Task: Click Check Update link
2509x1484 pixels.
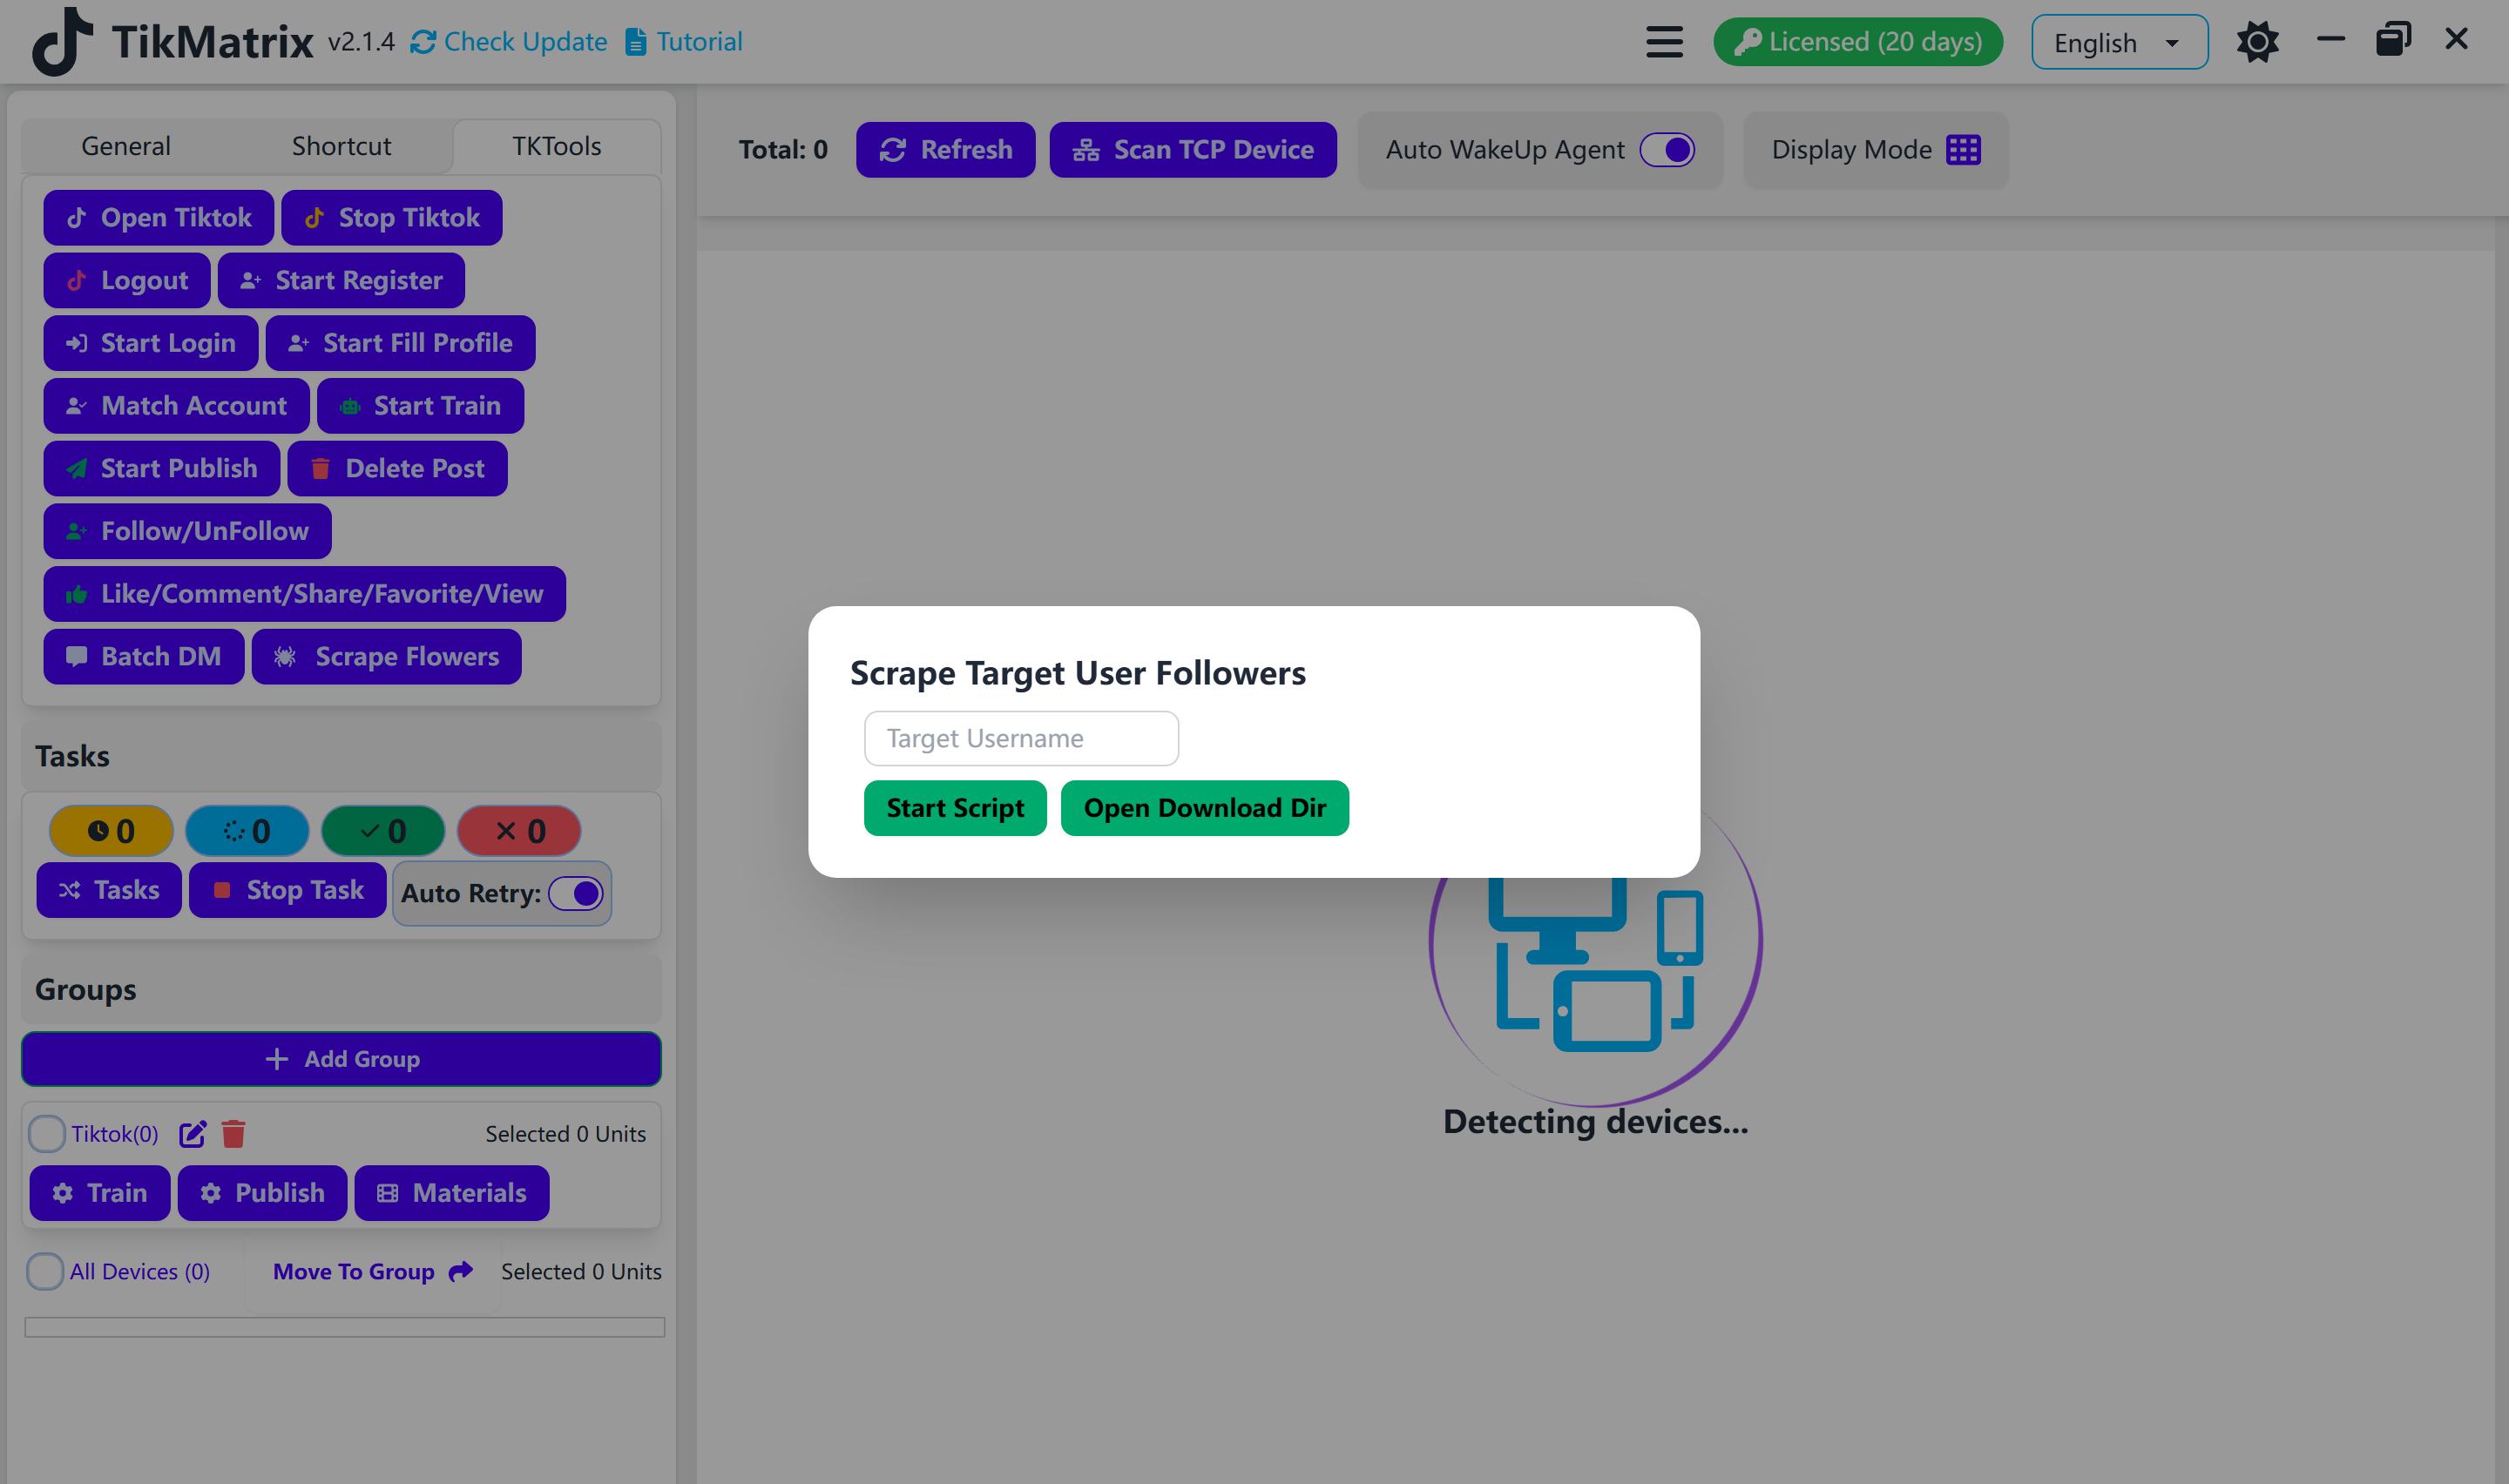Action: (509, 42)
